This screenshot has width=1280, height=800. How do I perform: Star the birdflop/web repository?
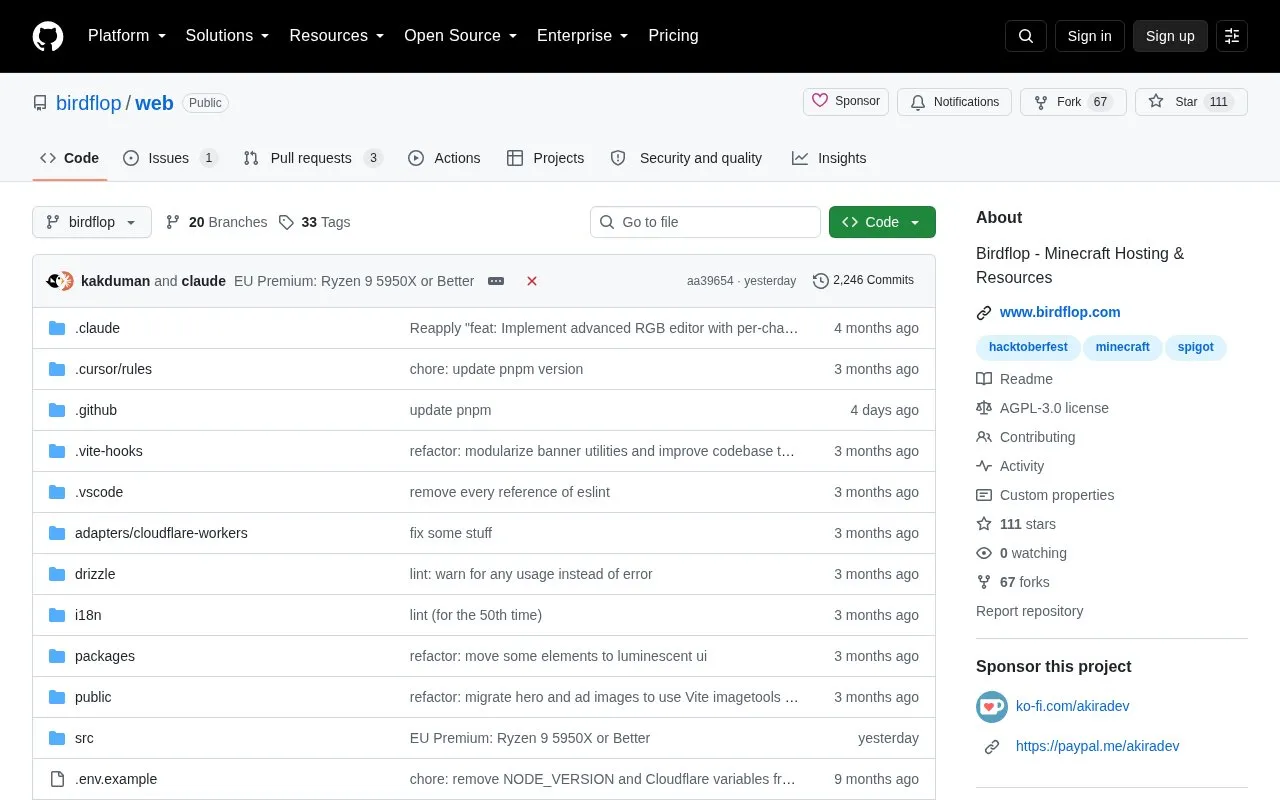[1191, 102]
